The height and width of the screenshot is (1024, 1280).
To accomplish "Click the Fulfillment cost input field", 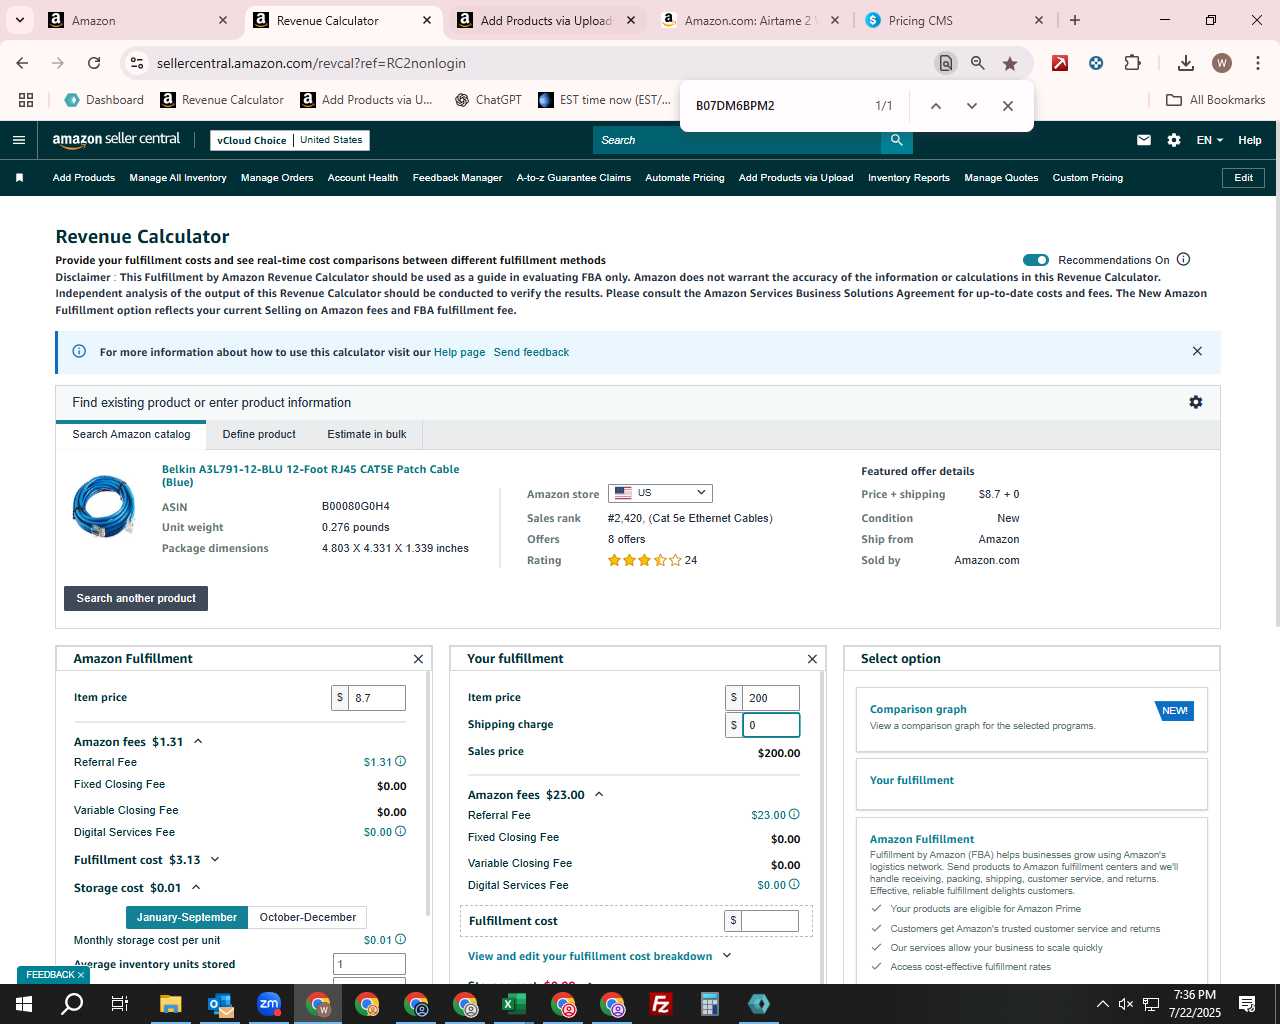I will (x=770, y=920).
